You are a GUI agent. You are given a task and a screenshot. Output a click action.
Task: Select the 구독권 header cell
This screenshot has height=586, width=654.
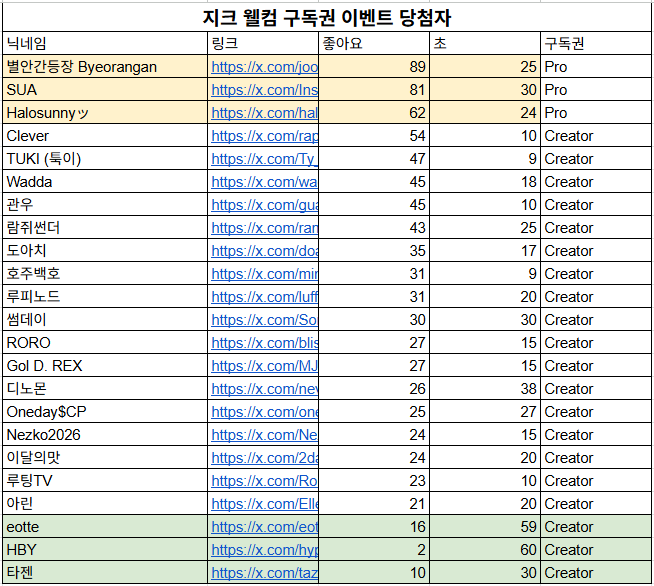(596, 43)
